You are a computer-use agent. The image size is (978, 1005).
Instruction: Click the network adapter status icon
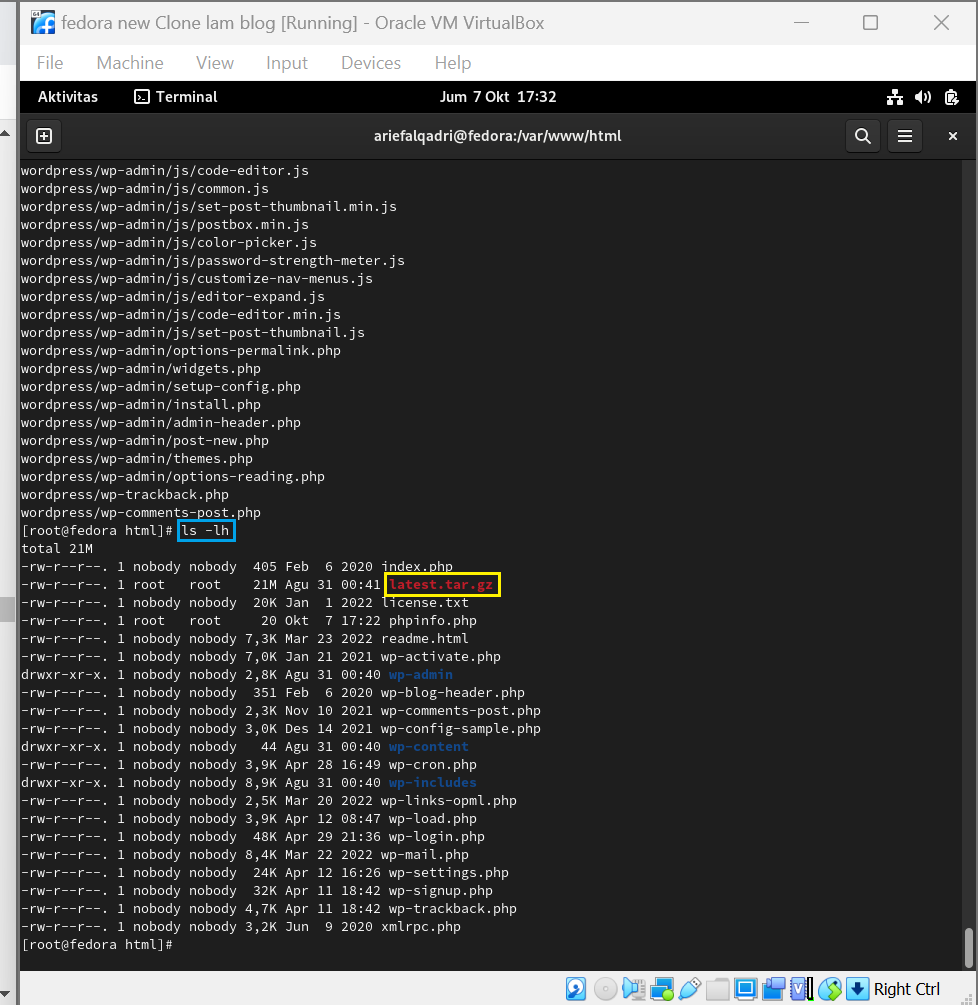(662, 988)
